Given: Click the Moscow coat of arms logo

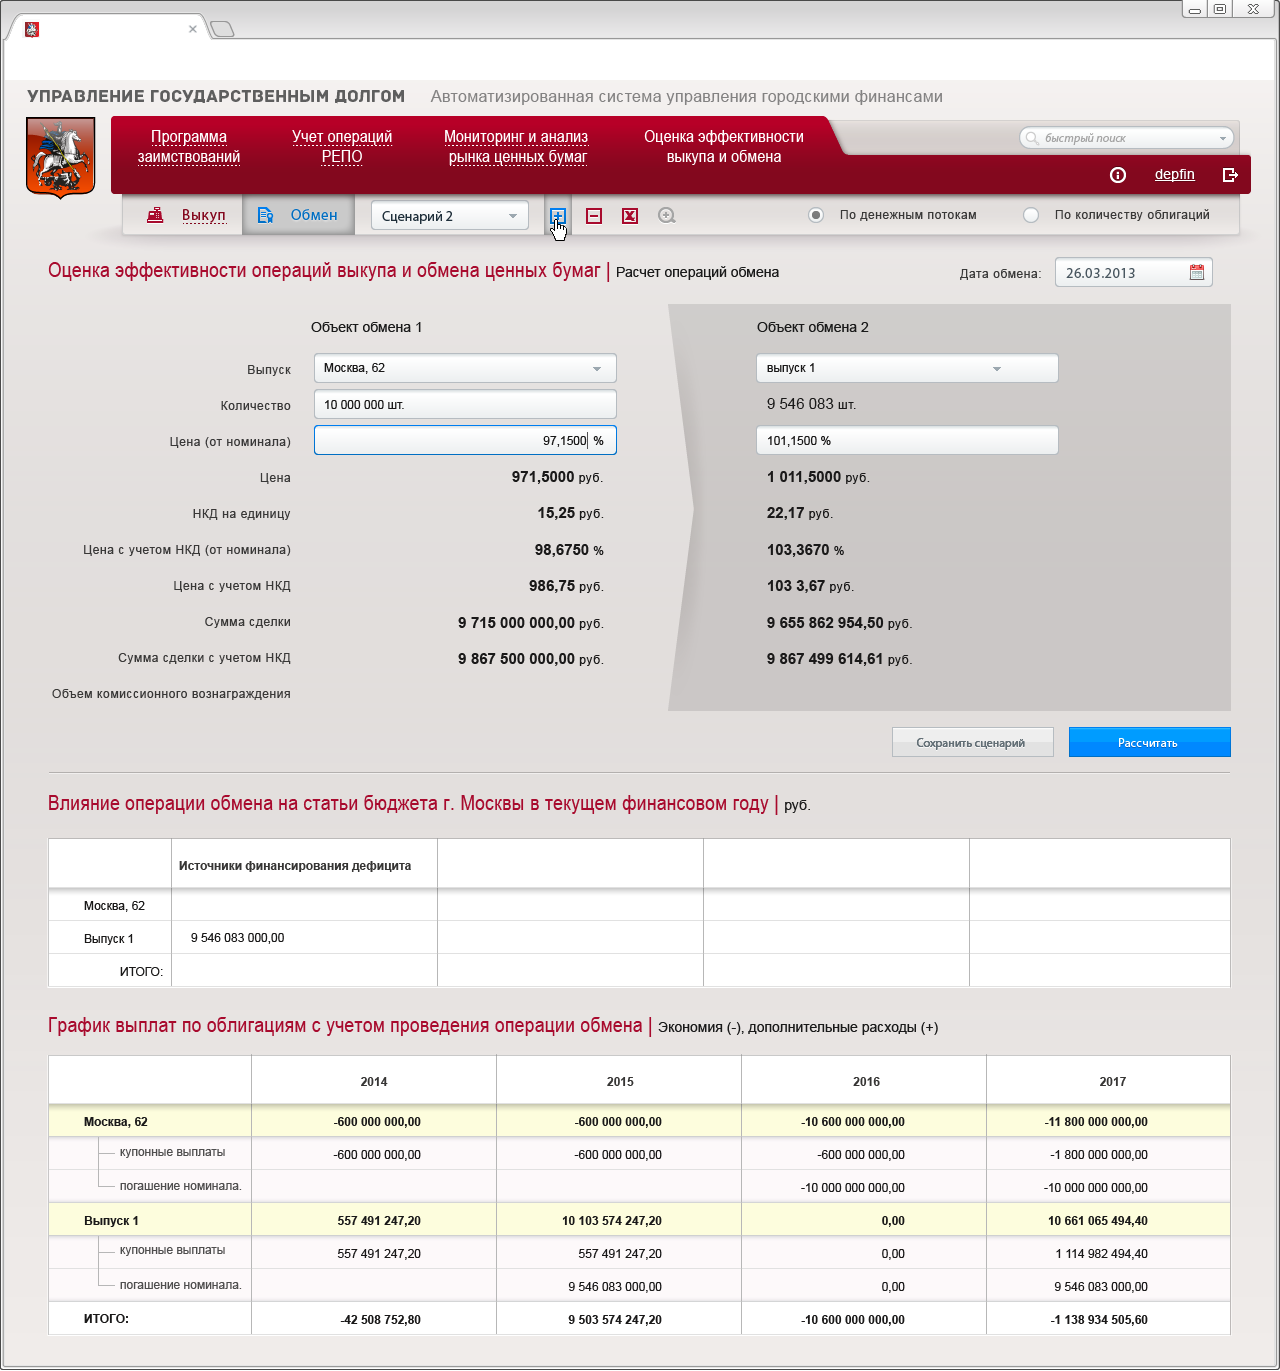Looking at the screenshot, I should click(60, 158).
